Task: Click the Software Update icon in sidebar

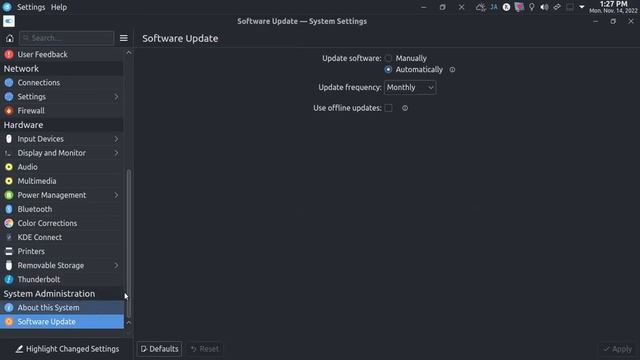Action: click(x=9, y=322)
